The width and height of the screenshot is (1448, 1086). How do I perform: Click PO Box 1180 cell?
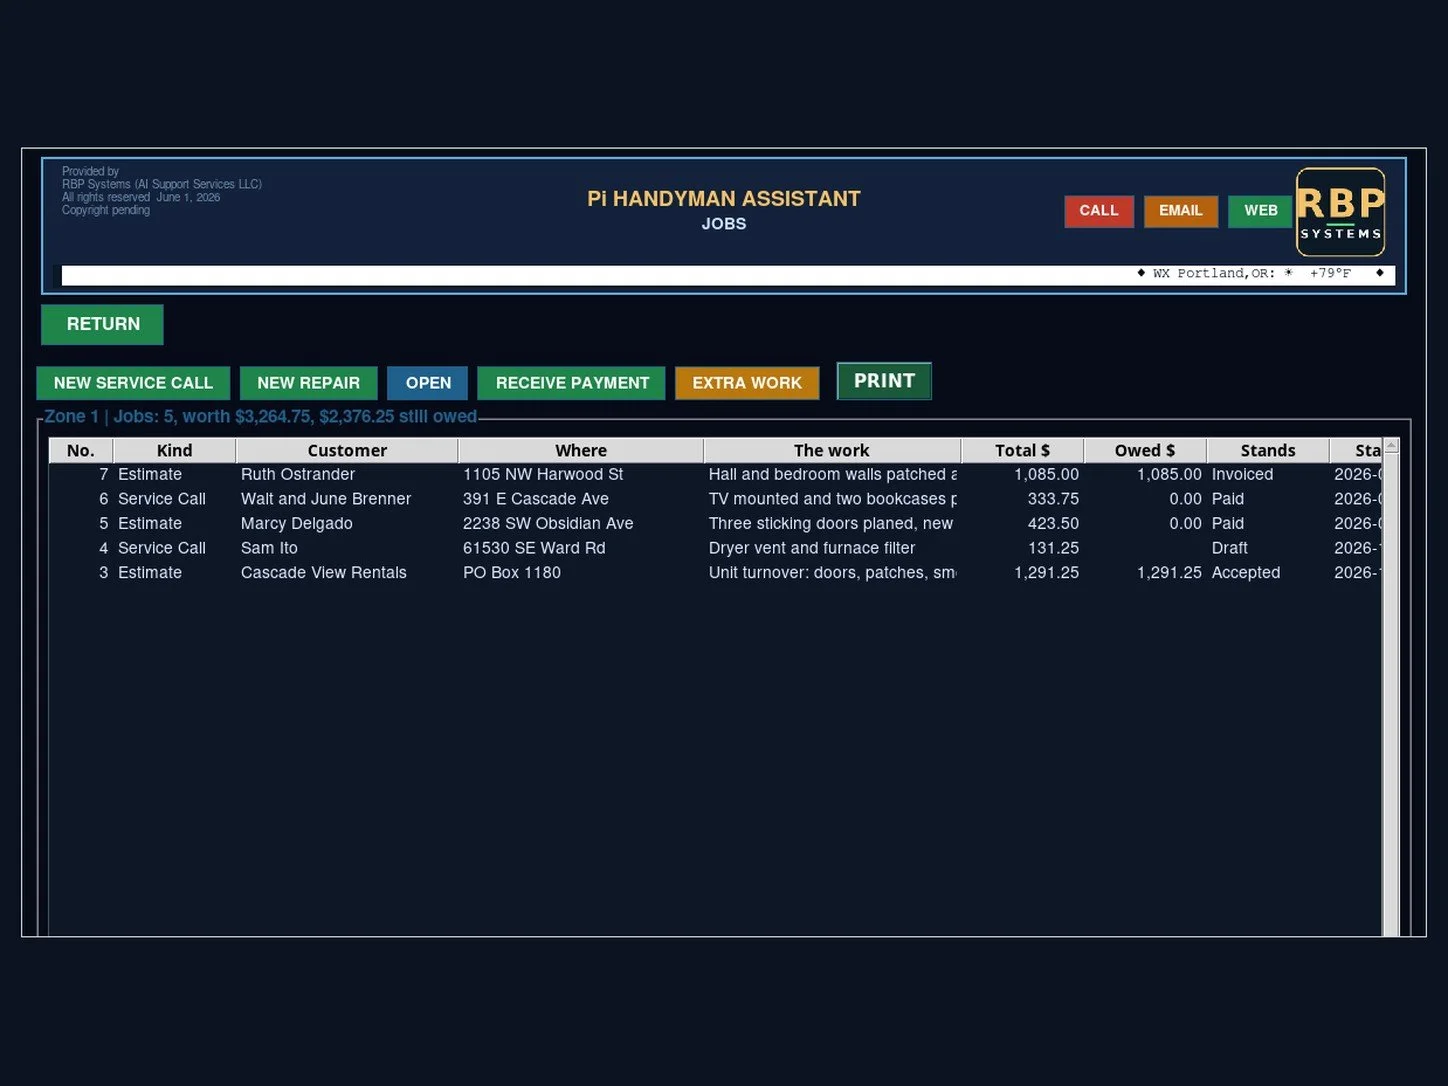[x=512, y=572]
